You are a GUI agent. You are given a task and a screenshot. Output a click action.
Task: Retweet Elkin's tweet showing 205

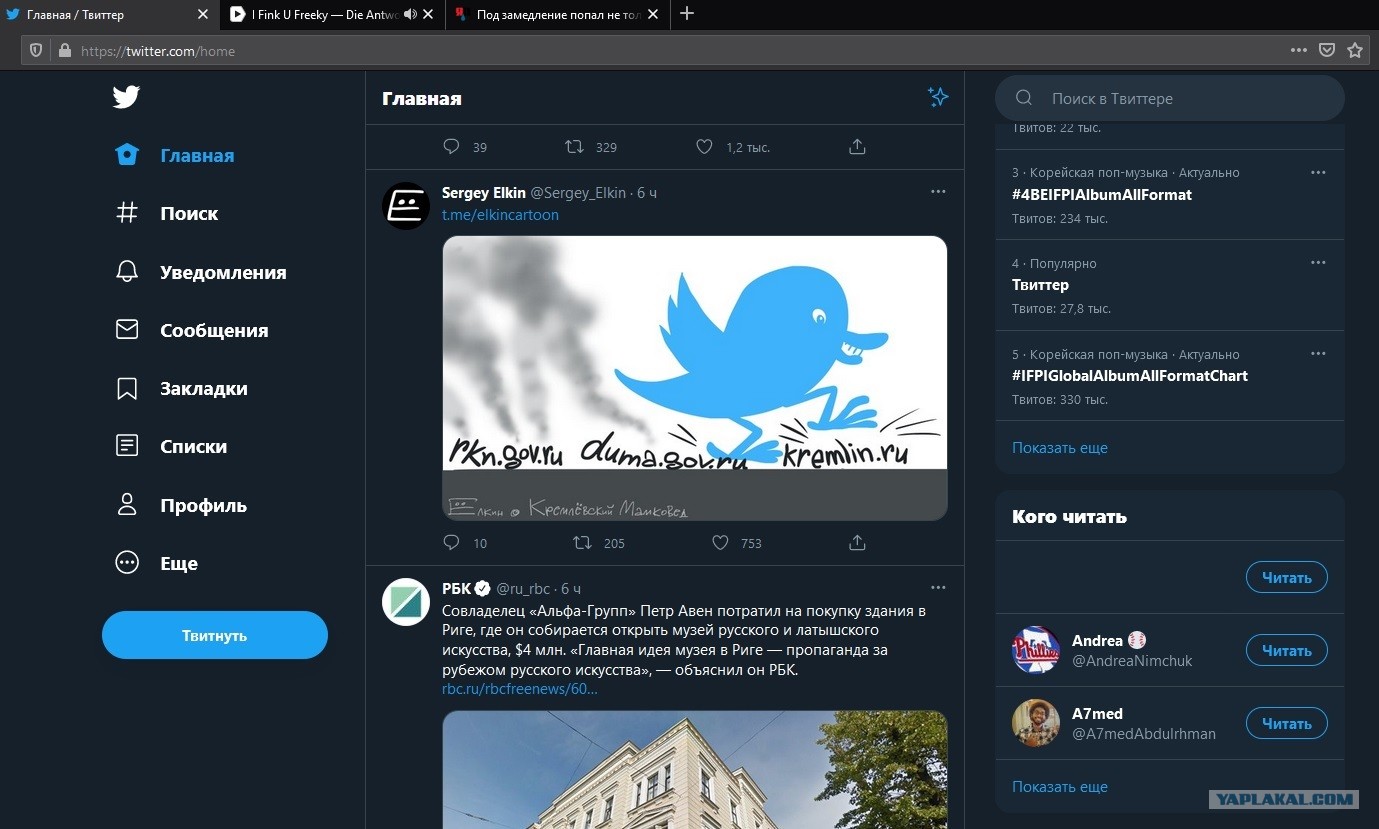coord(582,543)
